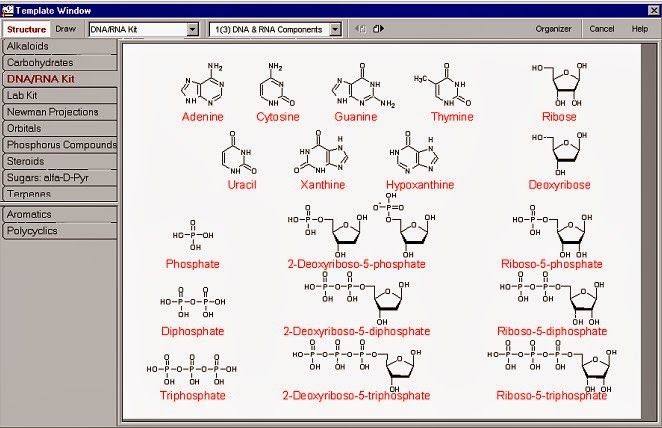Pick the Guanine structure template
Screen dimensions: 662x428
pyautogui.click(x=363, y=85)
